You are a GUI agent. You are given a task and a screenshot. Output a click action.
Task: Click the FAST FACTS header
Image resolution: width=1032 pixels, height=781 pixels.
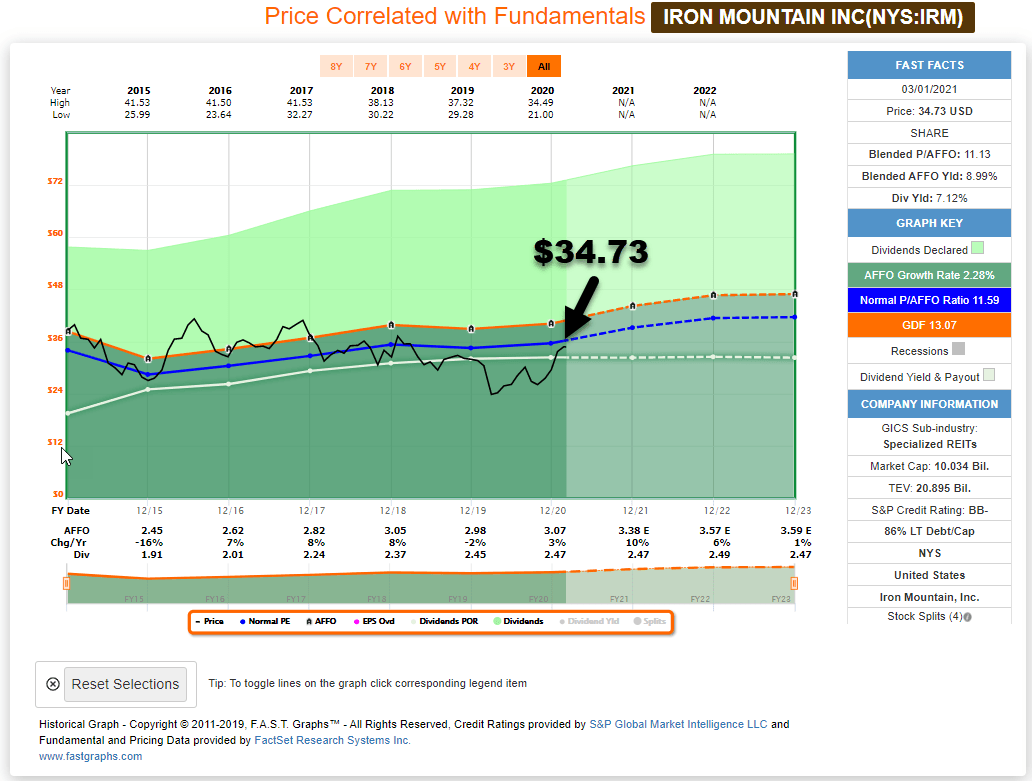pos(929,65)
